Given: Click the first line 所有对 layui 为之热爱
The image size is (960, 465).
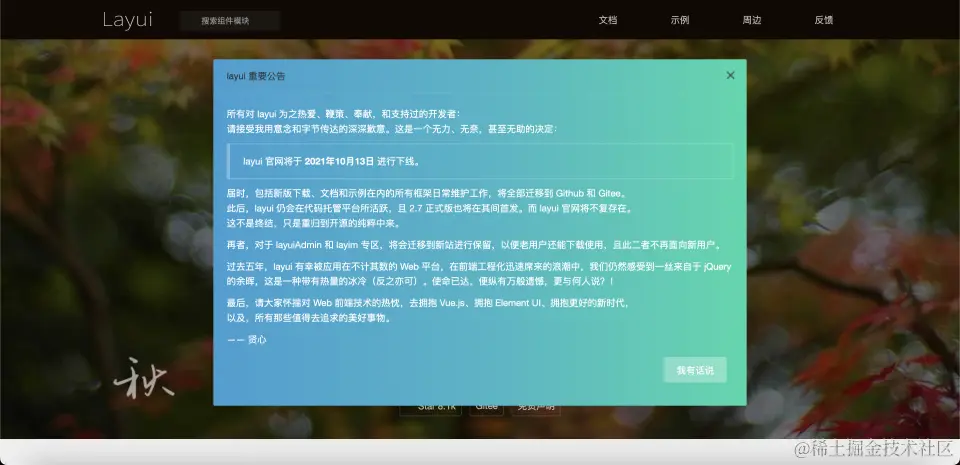Looking at the screenshot, I should [343, 114].
